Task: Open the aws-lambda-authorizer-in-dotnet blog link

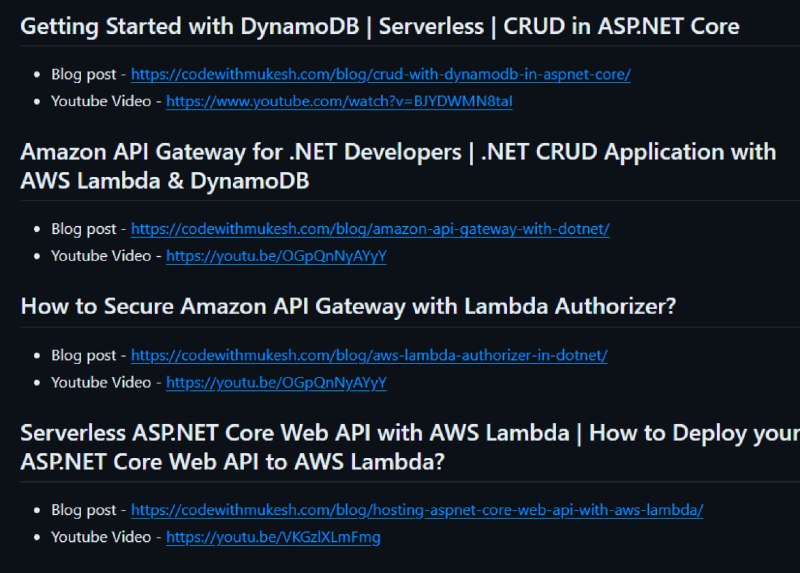Action: [369, 356]
